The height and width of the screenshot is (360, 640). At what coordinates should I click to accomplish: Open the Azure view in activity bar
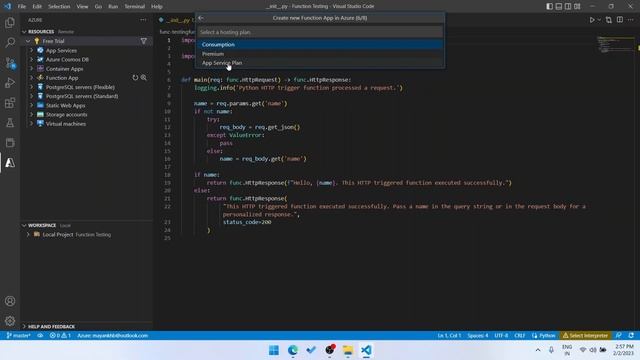coord(10,162)
